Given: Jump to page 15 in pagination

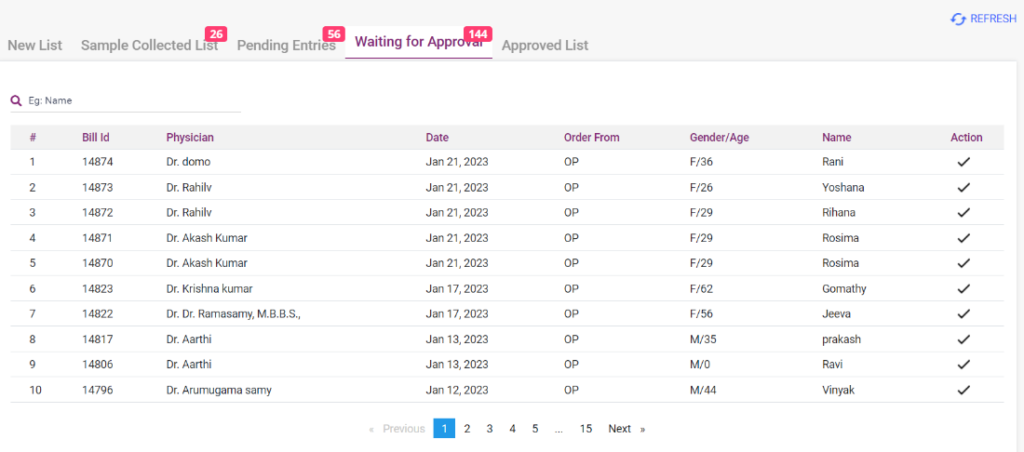Looking at the screenshot, I should tap(586, 428).
